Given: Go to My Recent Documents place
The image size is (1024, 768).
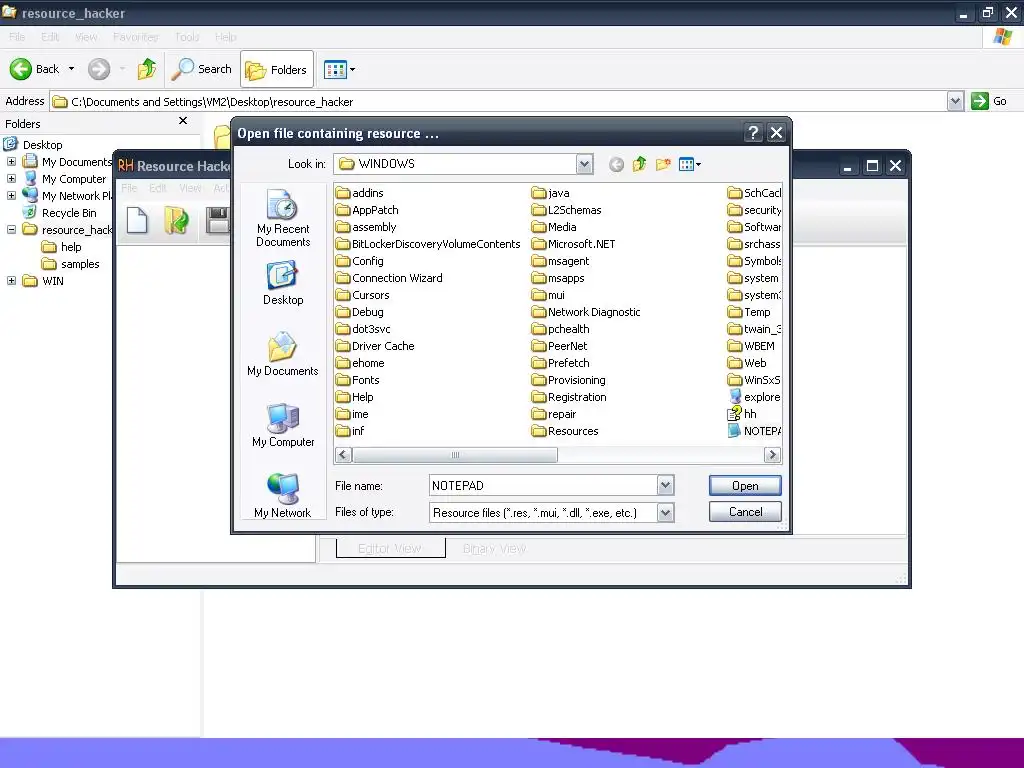Looking at the screenshot, I should click(283, 218).
